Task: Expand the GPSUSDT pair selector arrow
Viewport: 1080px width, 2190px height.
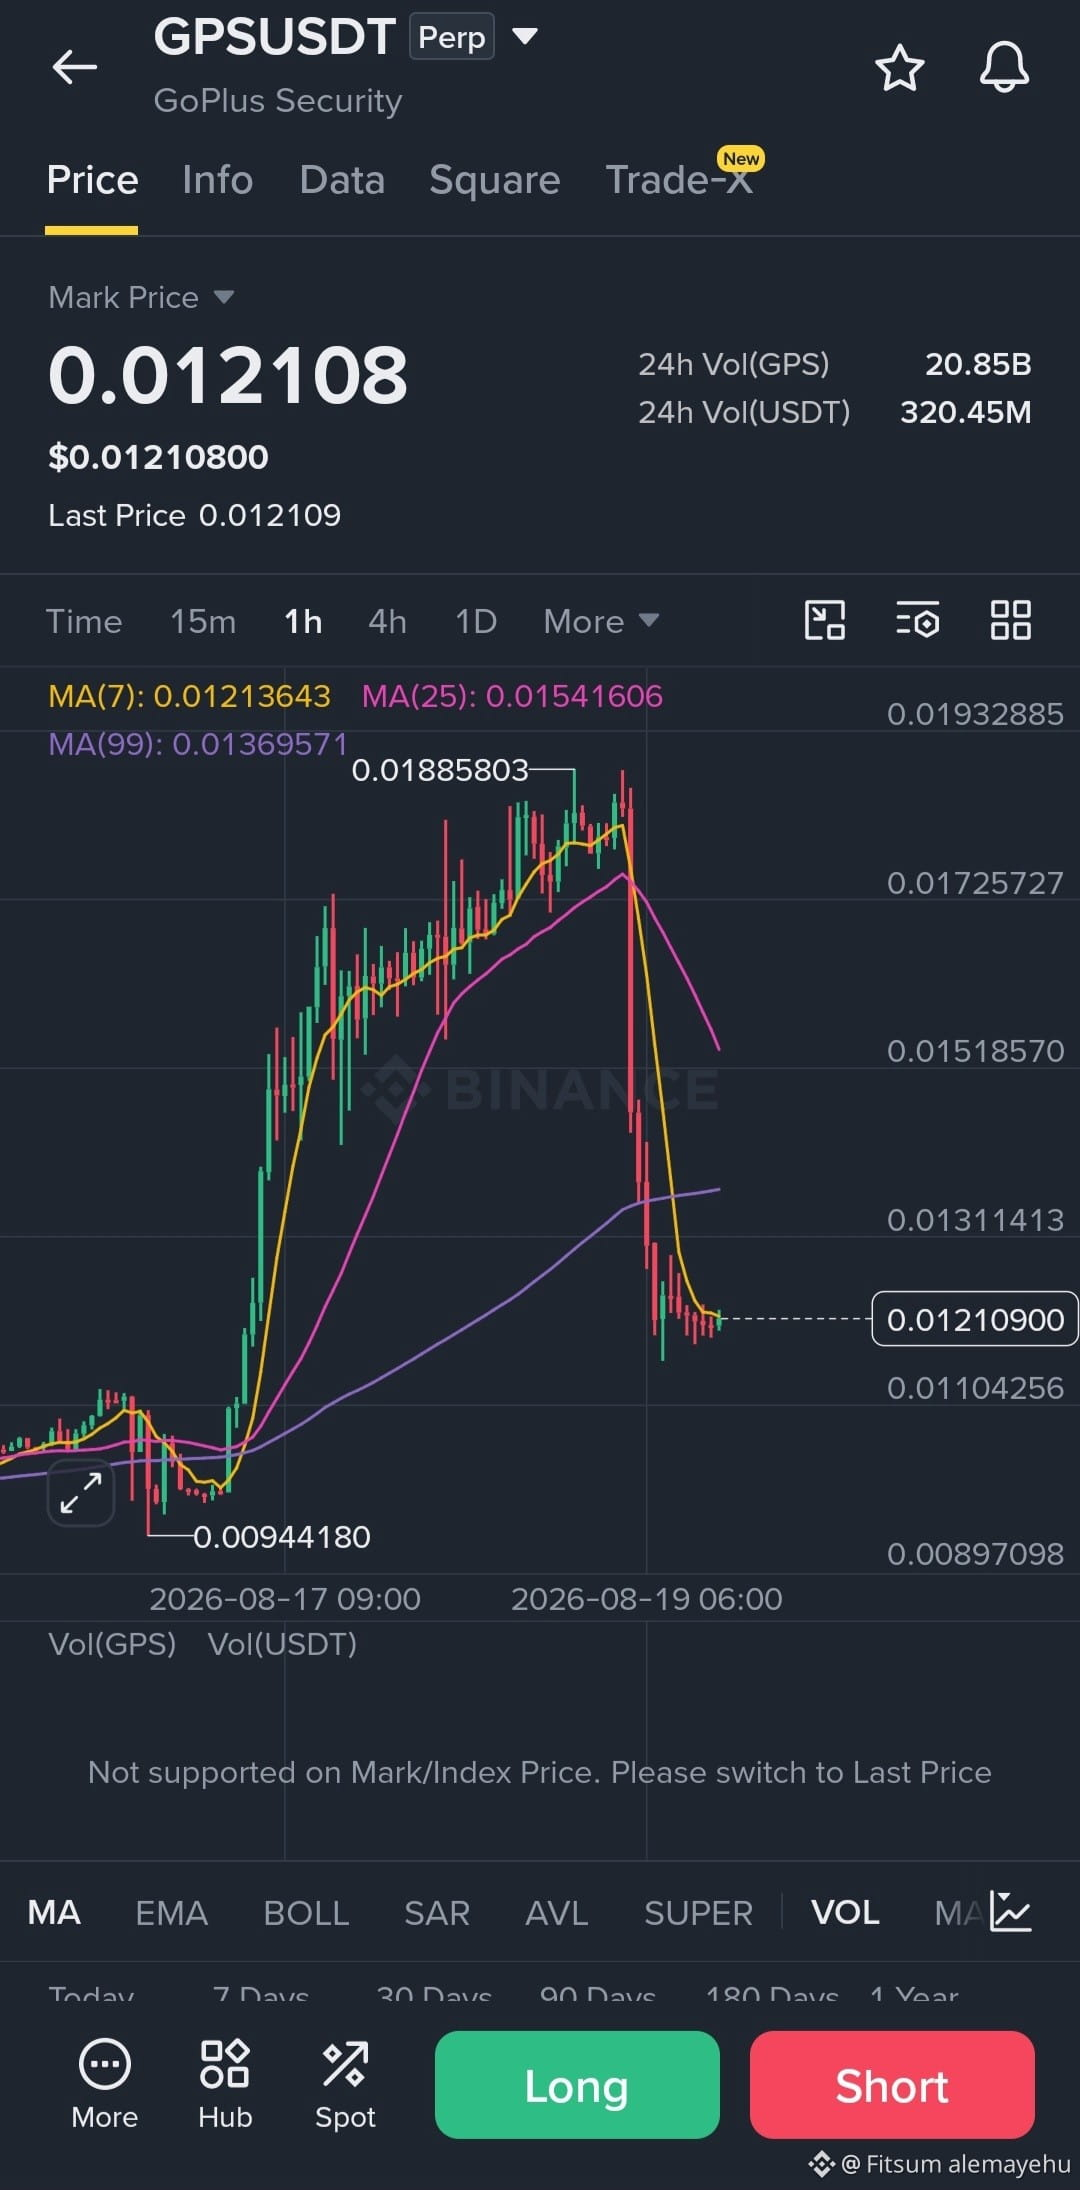Action: tap(525, 37)
